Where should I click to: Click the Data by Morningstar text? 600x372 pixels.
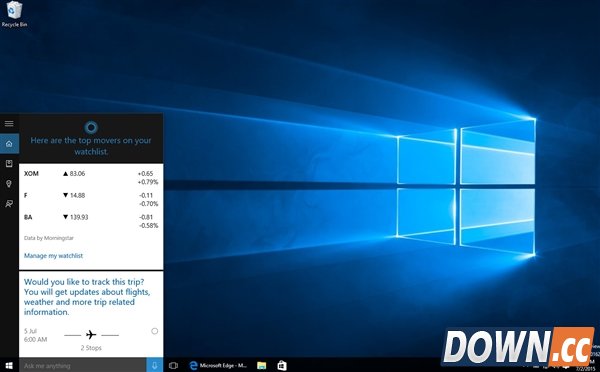[49, 238]
